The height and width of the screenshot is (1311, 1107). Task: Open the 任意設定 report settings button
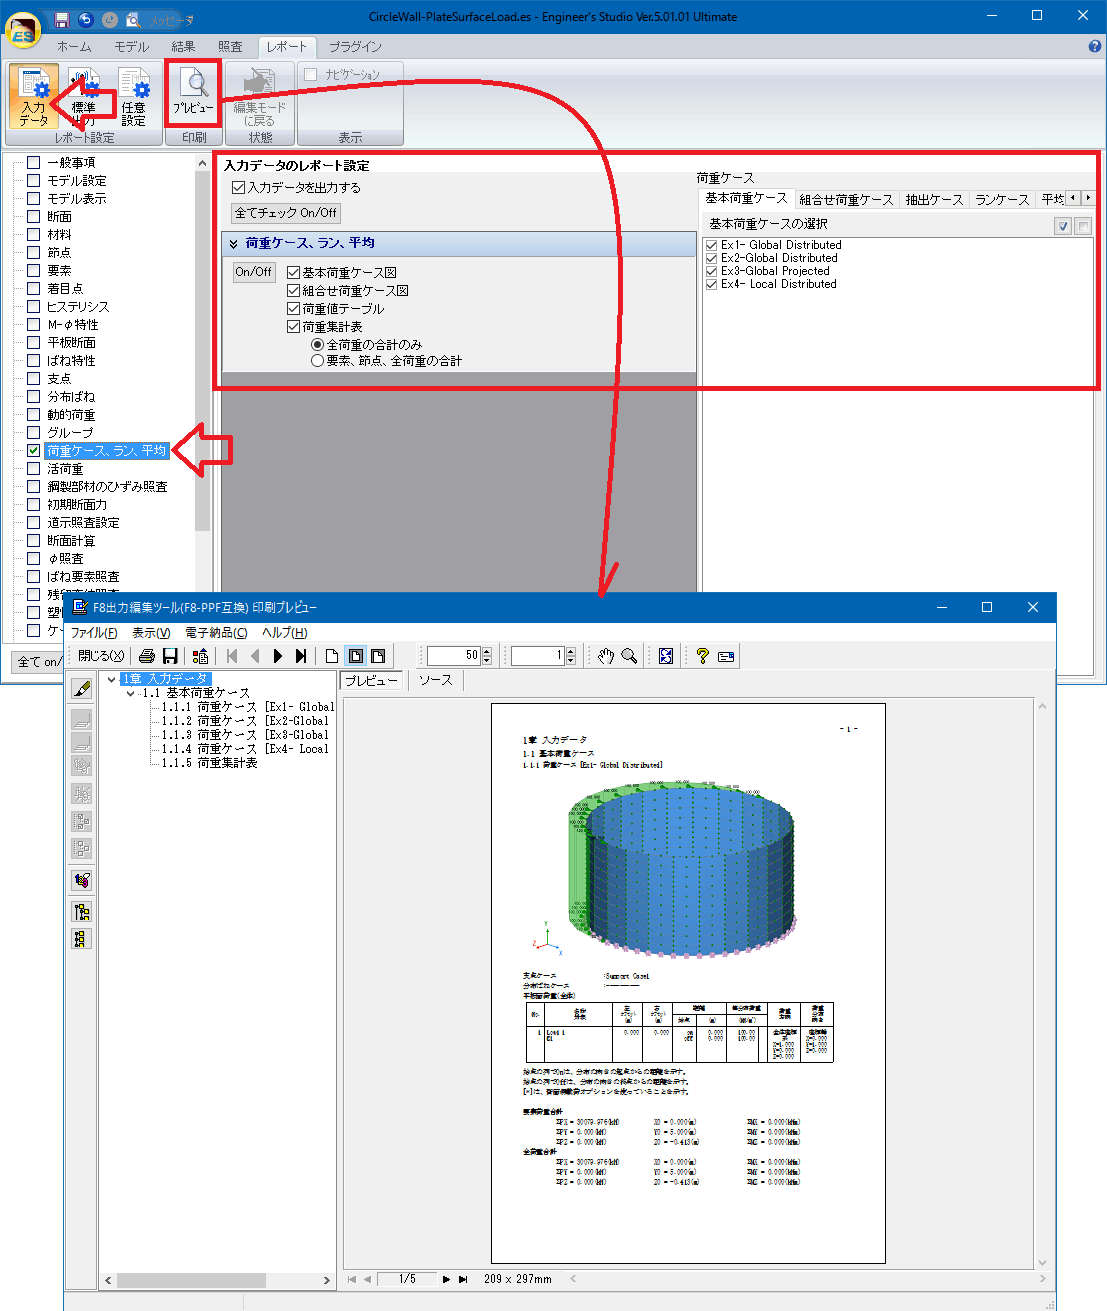point(133,97)
